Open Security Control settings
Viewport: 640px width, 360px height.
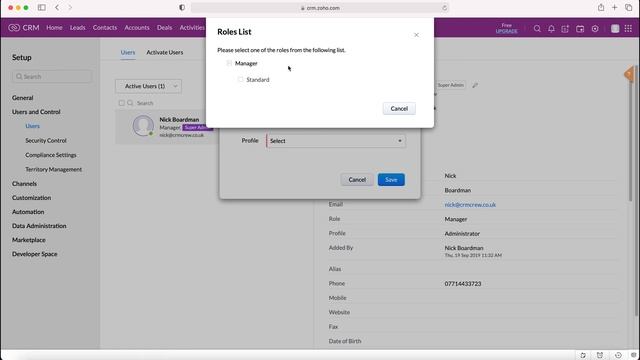tap(46, 140)
